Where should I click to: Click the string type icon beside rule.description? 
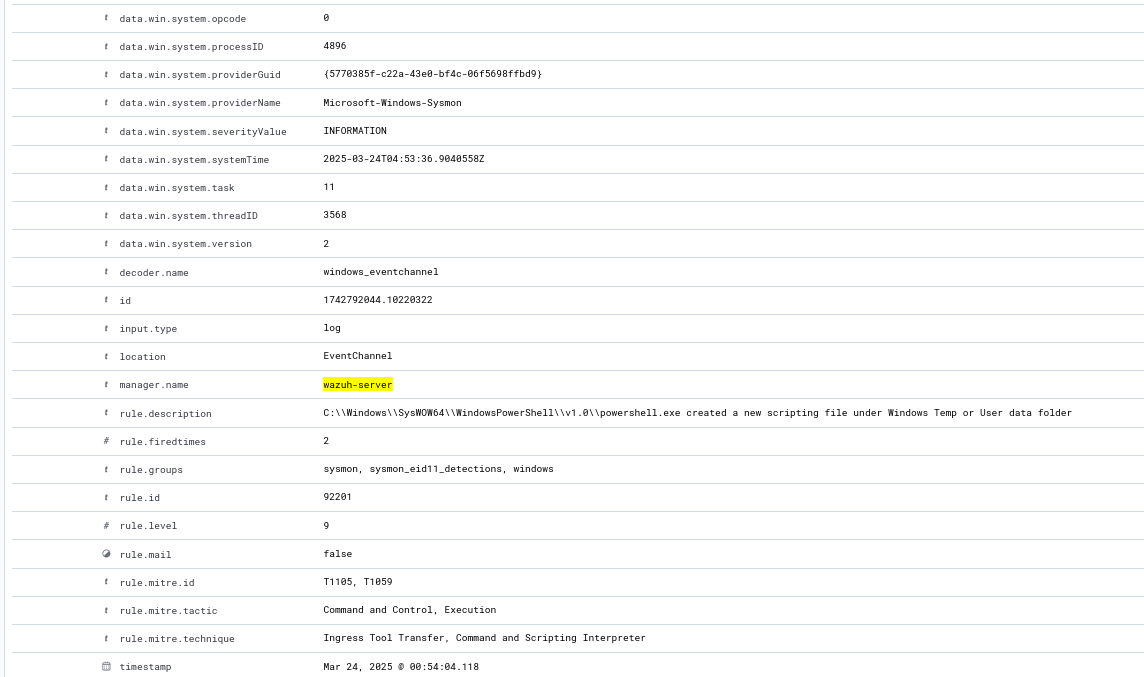point(107,413)
